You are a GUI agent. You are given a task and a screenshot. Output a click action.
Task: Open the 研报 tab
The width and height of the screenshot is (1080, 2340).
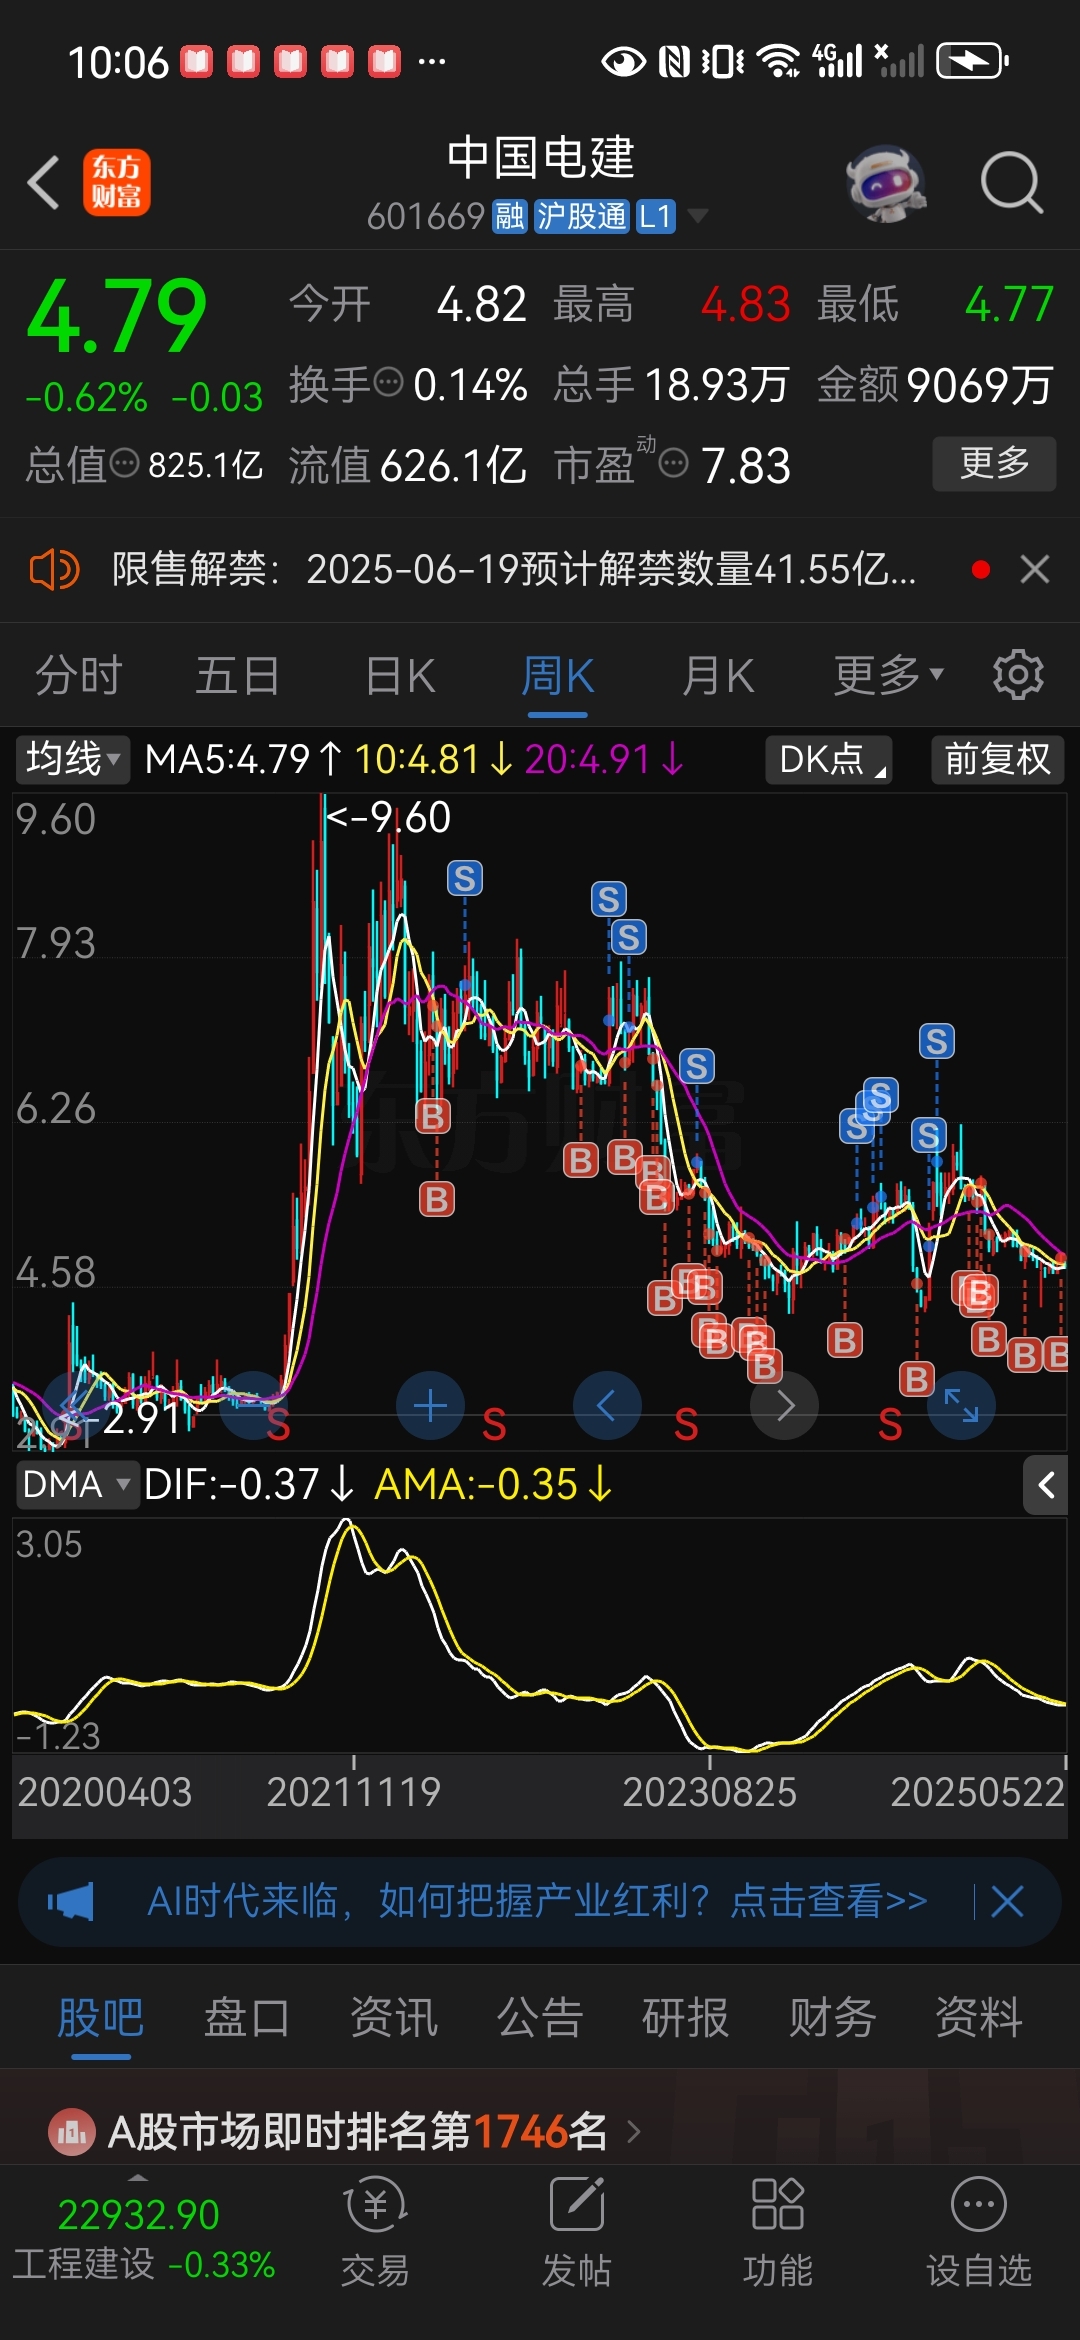685,2017
